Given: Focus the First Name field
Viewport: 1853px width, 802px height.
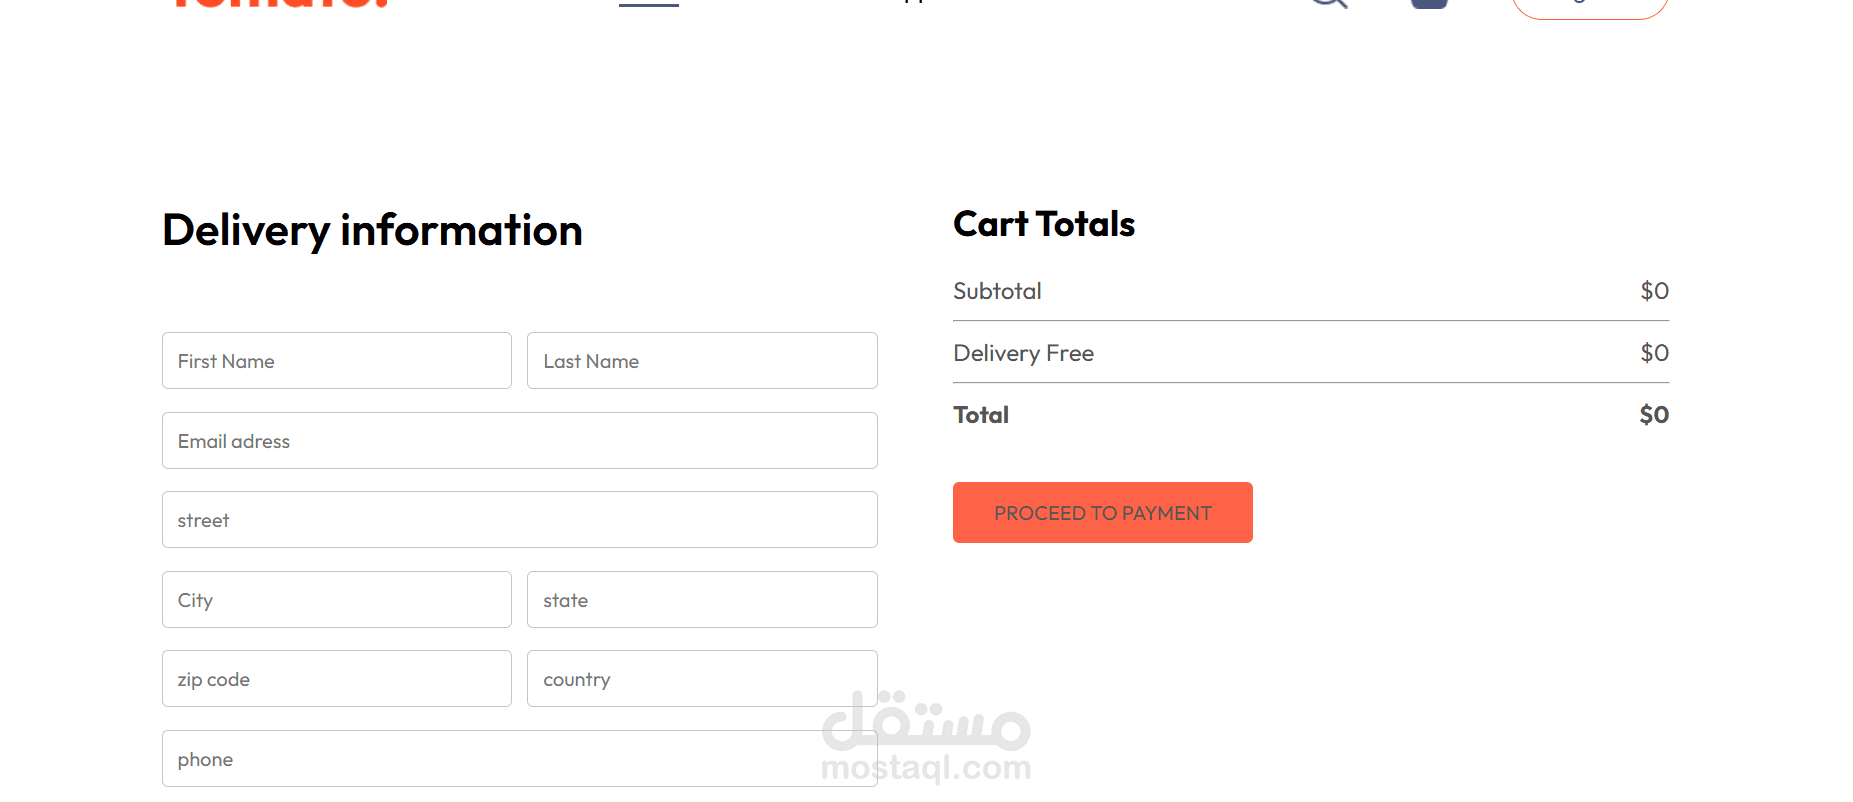Looking at the screenshot, I should (x=337, y=361).
